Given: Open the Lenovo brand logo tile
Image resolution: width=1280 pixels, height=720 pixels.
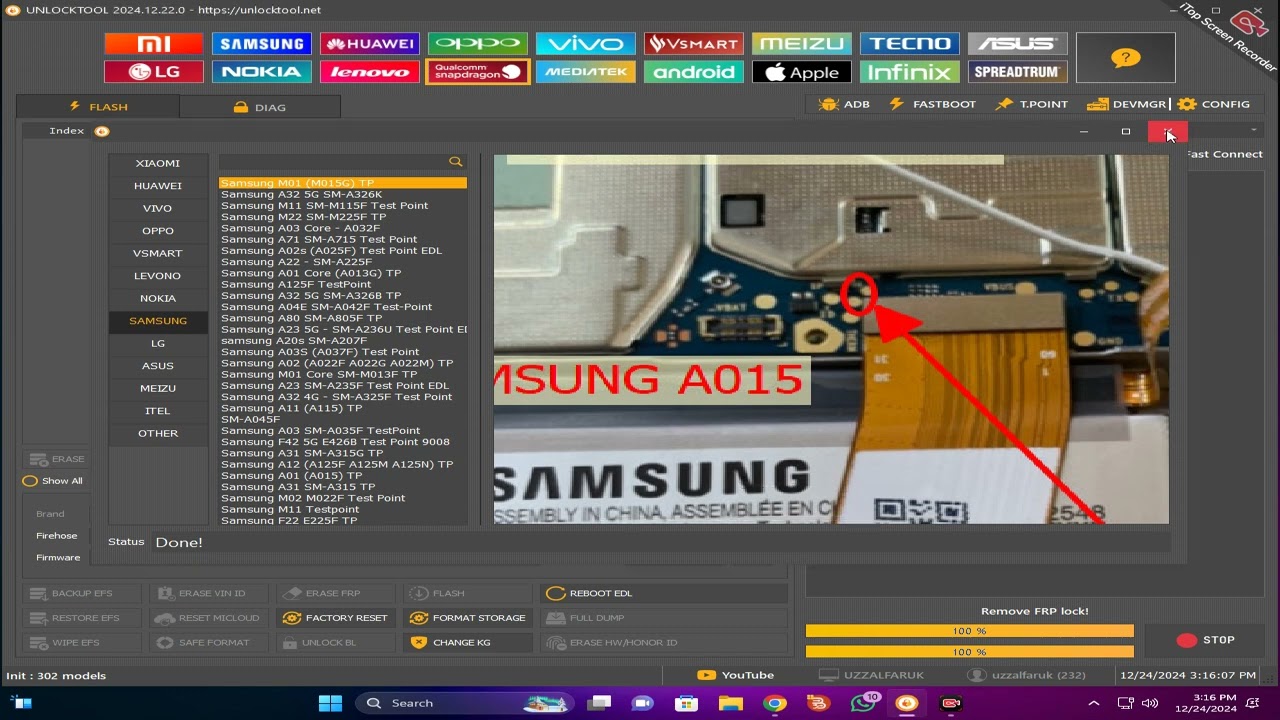Looking at the screenshot, I should [x=369, y=72].
